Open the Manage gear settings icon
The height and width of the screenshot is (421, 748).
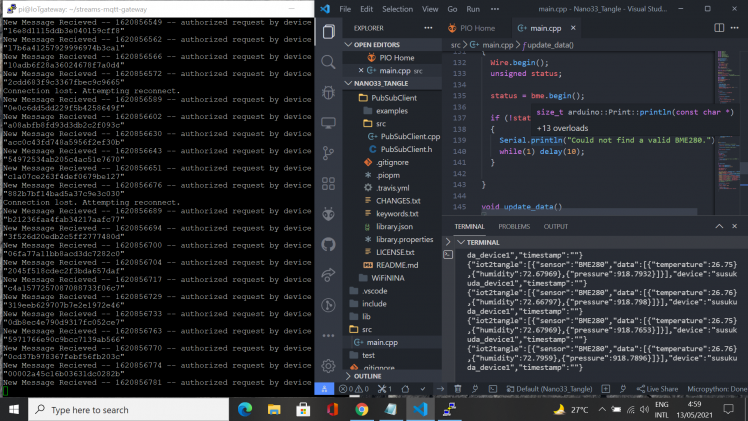pos(329,367)
